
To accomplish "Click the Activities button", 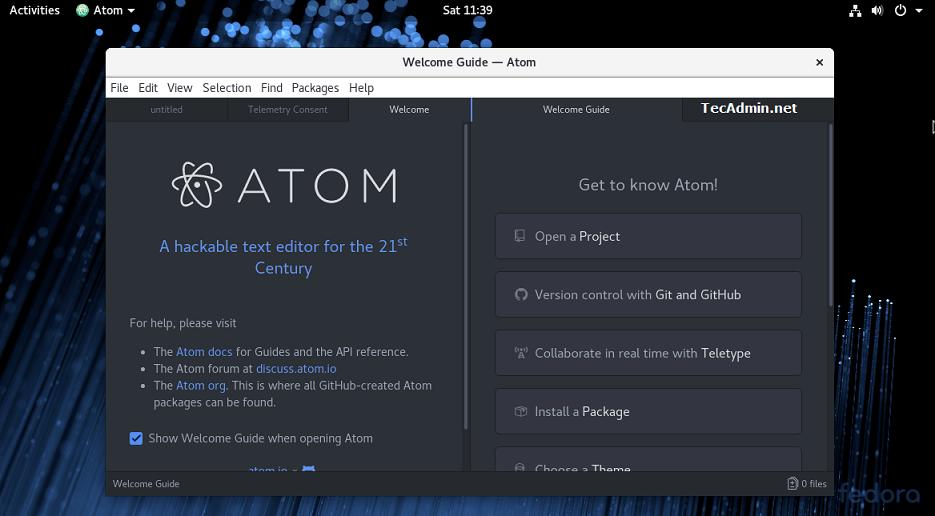I will click(35, 10).
